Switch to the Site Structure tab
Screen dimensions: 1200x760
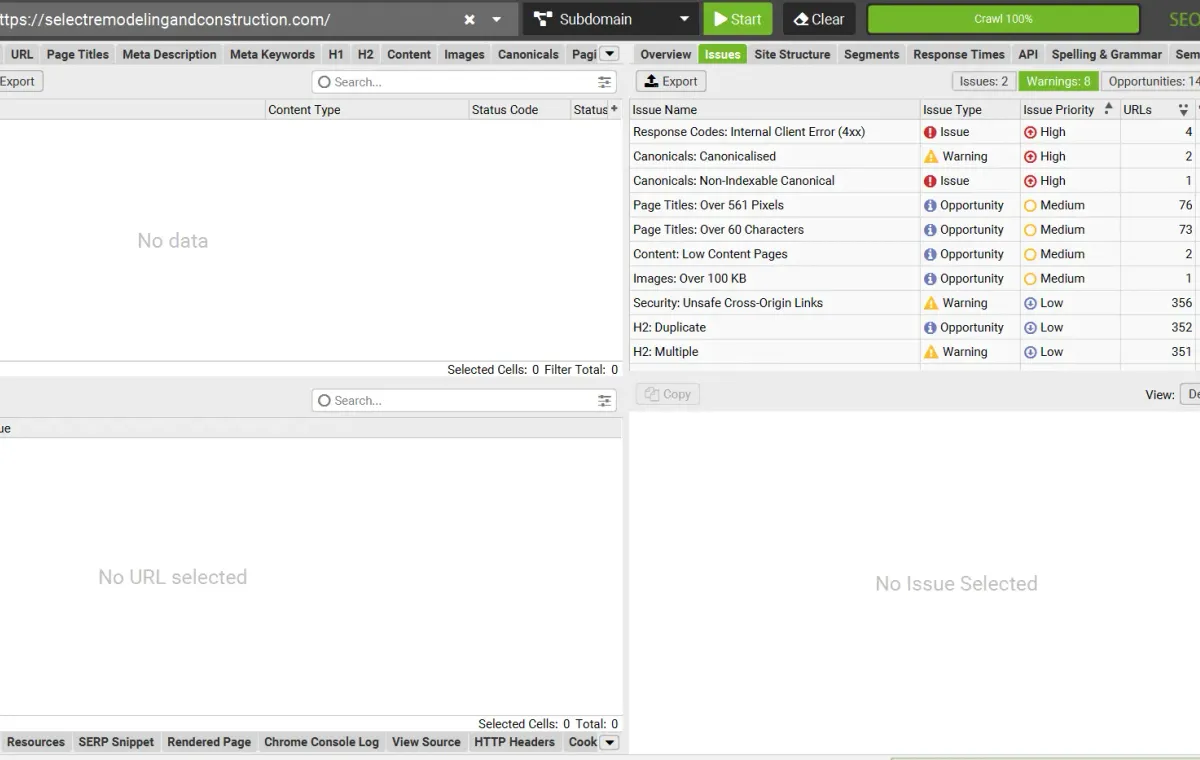(792, 54)
